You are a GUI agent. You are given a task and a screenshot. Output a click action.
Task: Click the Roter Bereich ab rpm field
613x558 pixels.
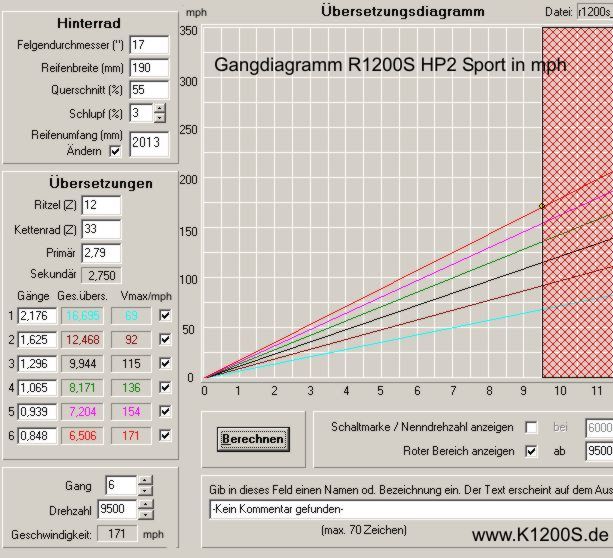click(x=599, y=451)
